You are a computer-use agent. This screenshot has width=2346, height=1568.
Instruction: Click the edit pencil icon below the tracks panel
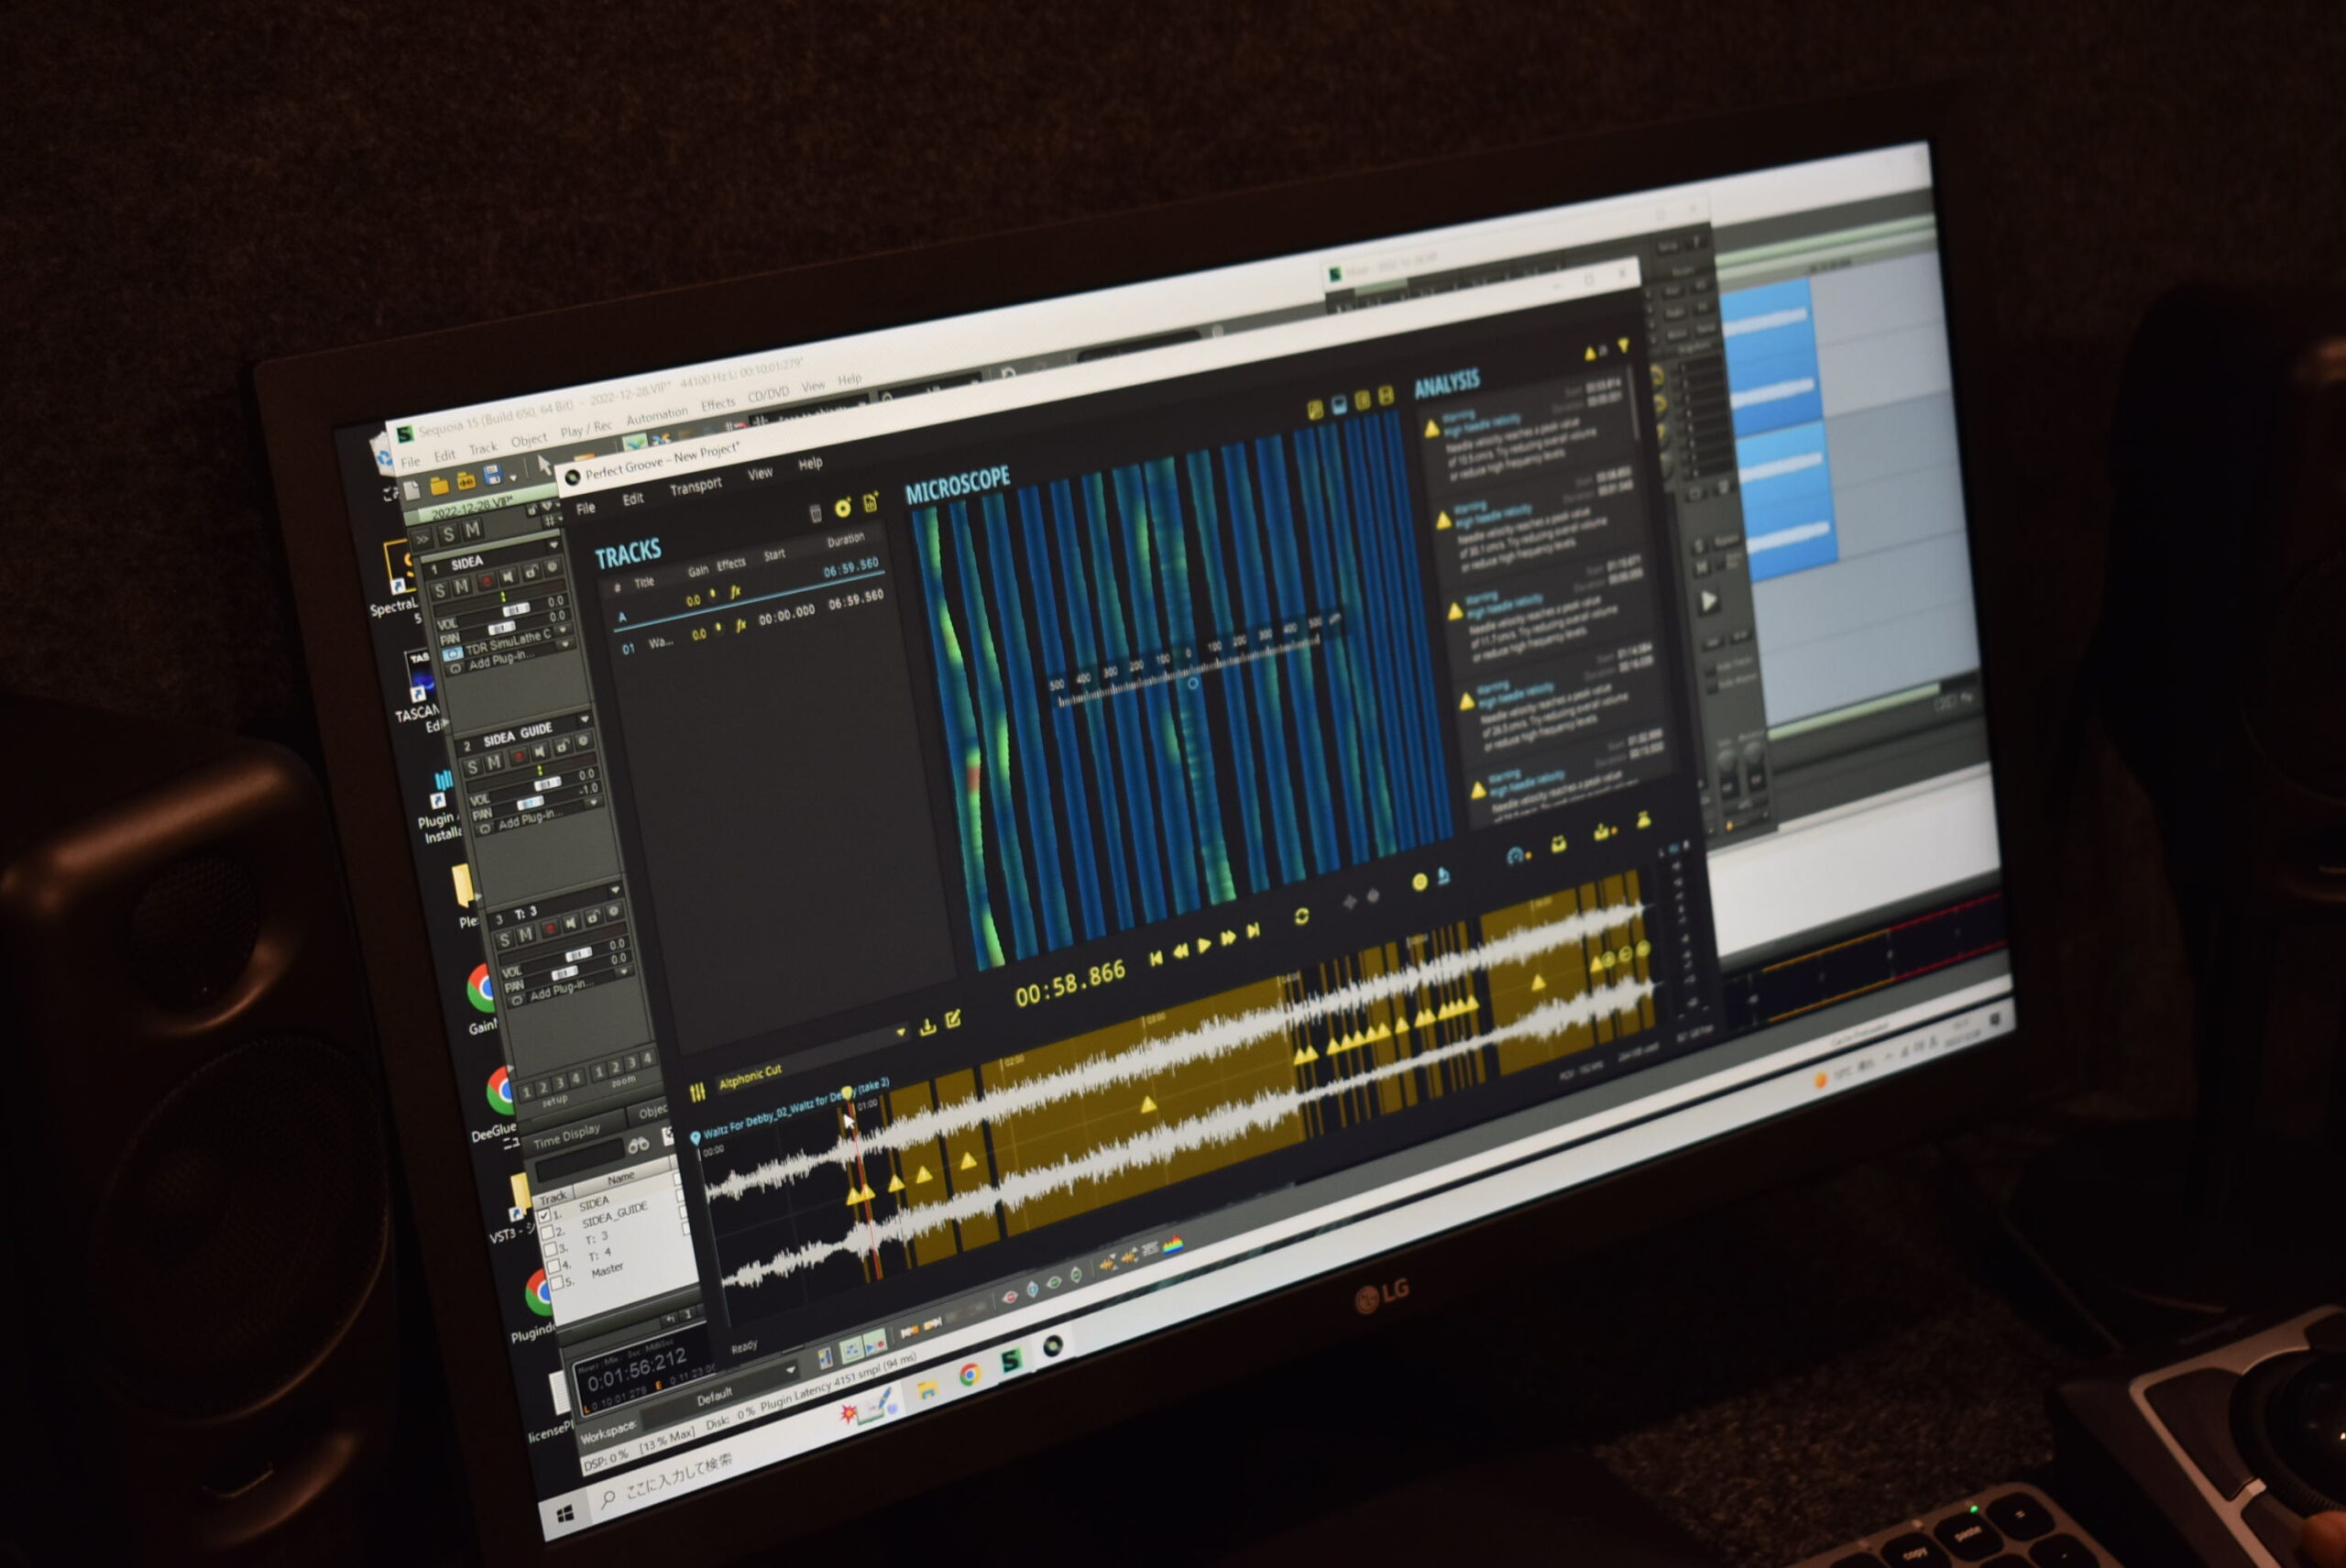(953, 1019)
